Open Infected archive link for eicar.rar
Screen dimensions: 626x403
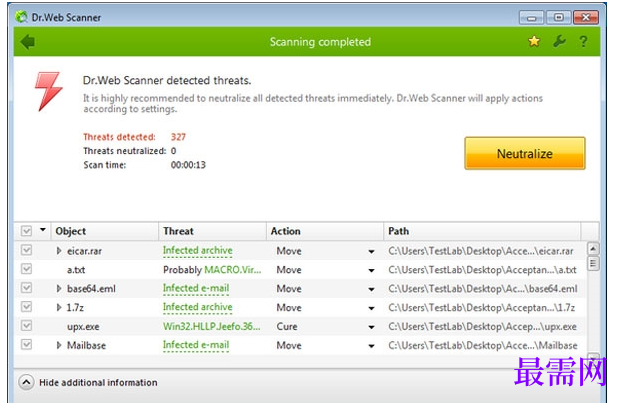198,250
